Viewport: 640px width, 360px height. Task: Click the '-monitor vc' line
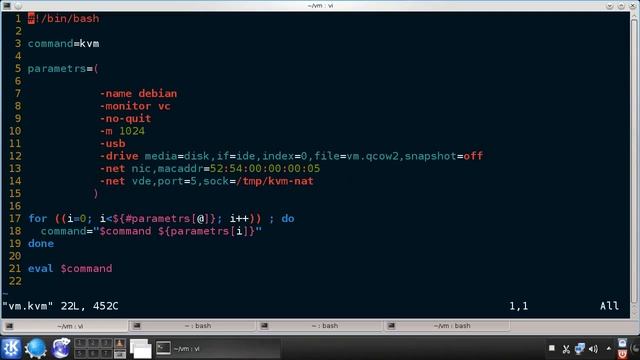click(135, 106)
